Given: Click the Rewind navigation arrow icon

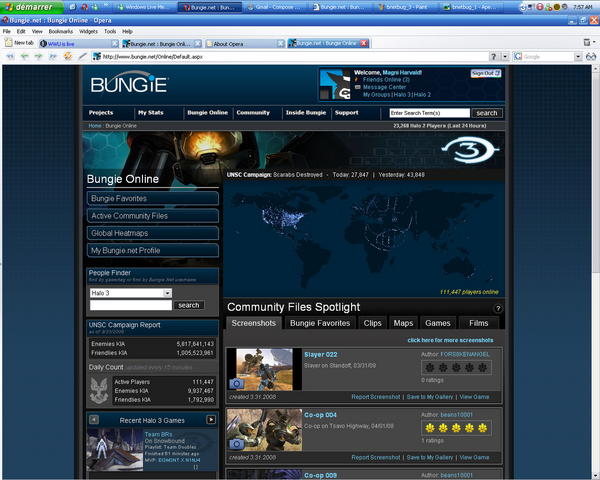Looking at the screenshot, I should (x=10, y=56).
